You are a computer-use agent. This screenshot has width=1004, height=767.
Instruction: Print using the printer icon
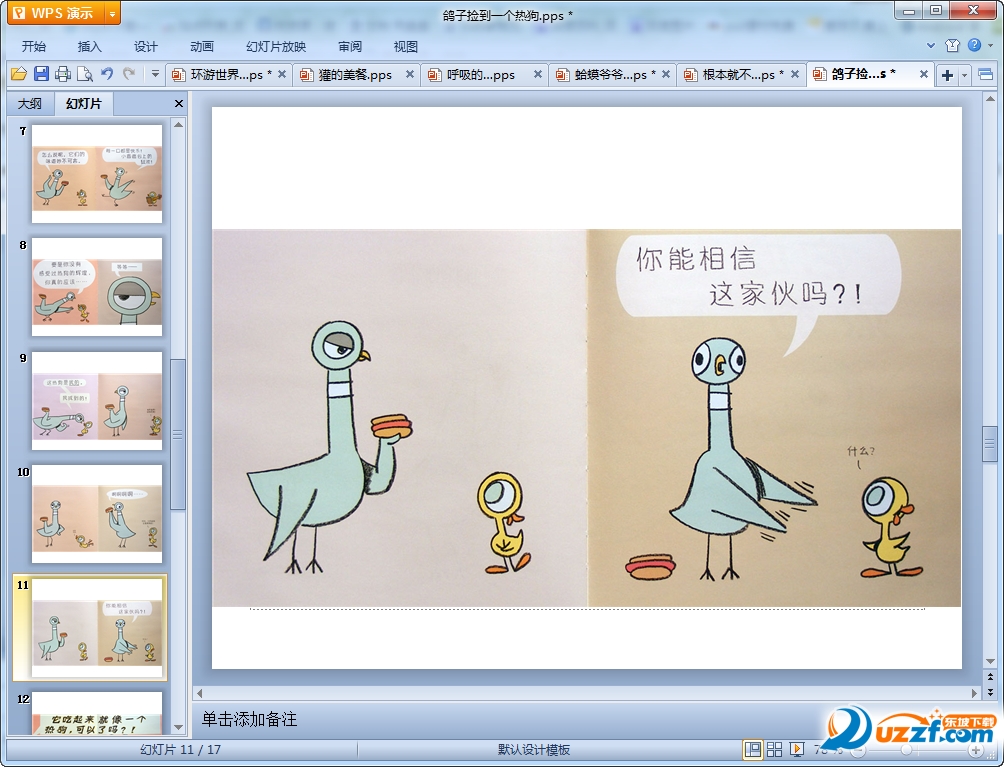(63, 74)
